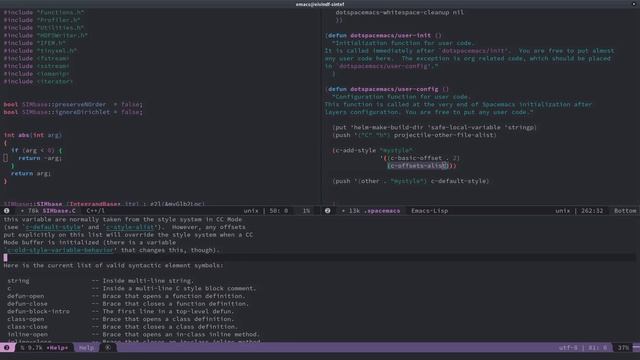640x360 pixels.
Task: Click 'unix' line-ending indicator in SIMbase.C modeline
Action: [x=251, y=211]
